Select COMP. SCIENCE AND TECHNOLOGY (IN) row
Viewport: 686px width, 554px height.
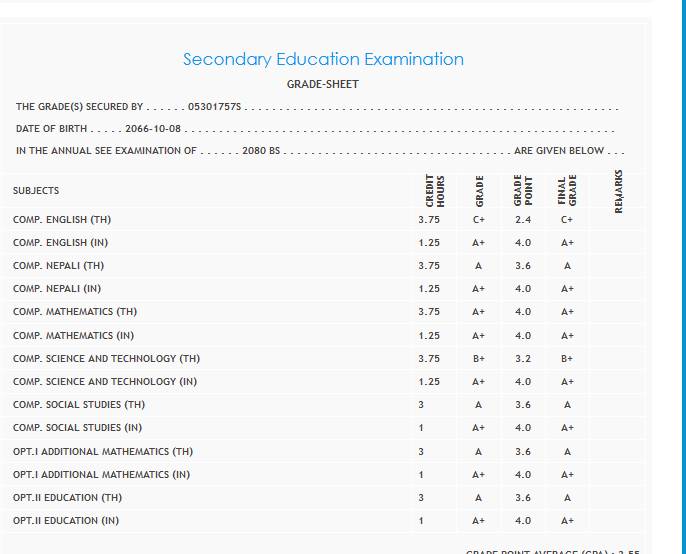[105, 381]
